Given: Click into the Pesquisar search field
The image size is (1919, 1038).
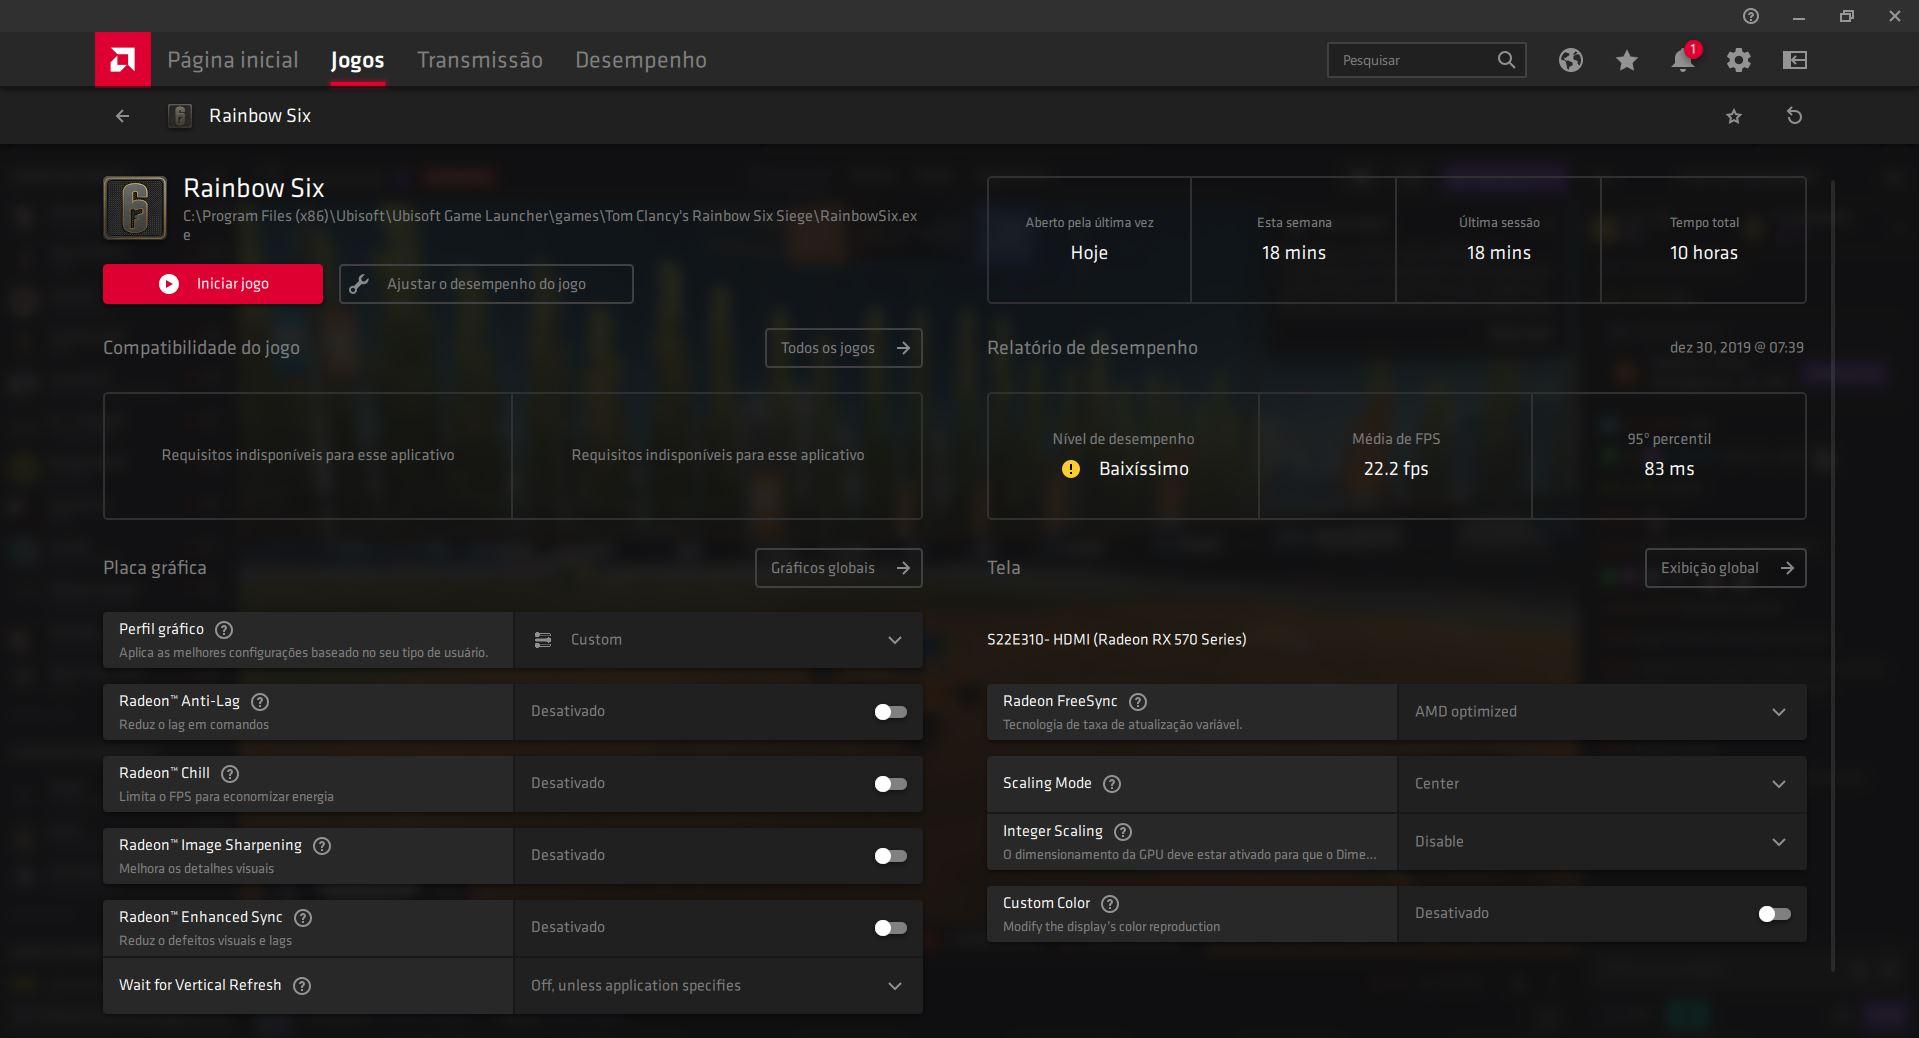Looking at the screenshot, I should [1412, 60].
